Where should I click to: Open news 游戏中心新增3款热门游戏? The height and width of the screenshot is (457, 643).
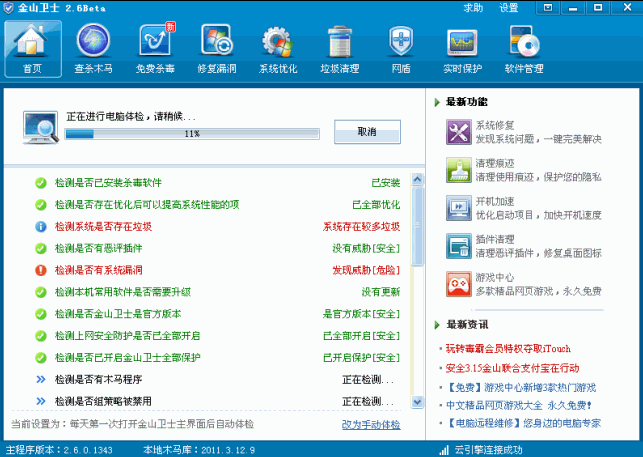(521, 387)
